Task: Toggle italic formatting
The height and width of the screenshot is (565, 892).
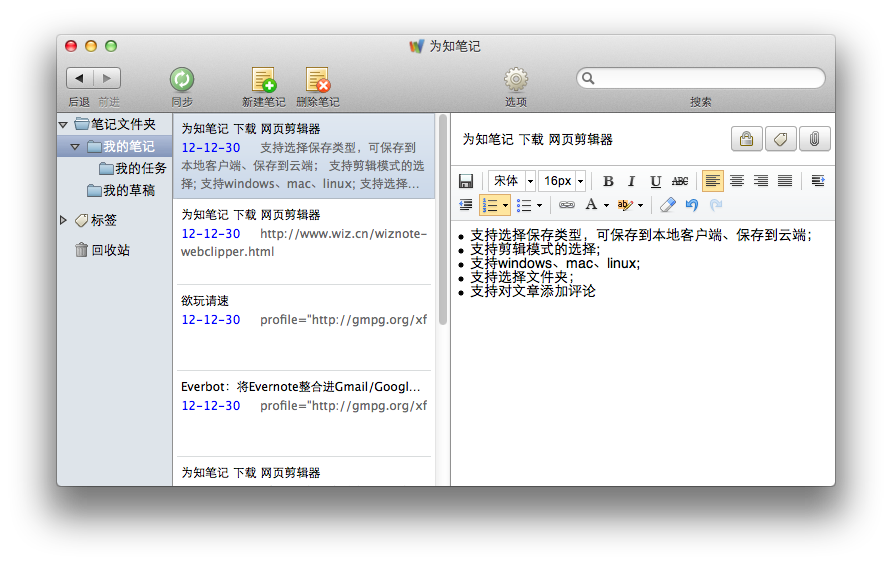Action: (x=631, y=181)
